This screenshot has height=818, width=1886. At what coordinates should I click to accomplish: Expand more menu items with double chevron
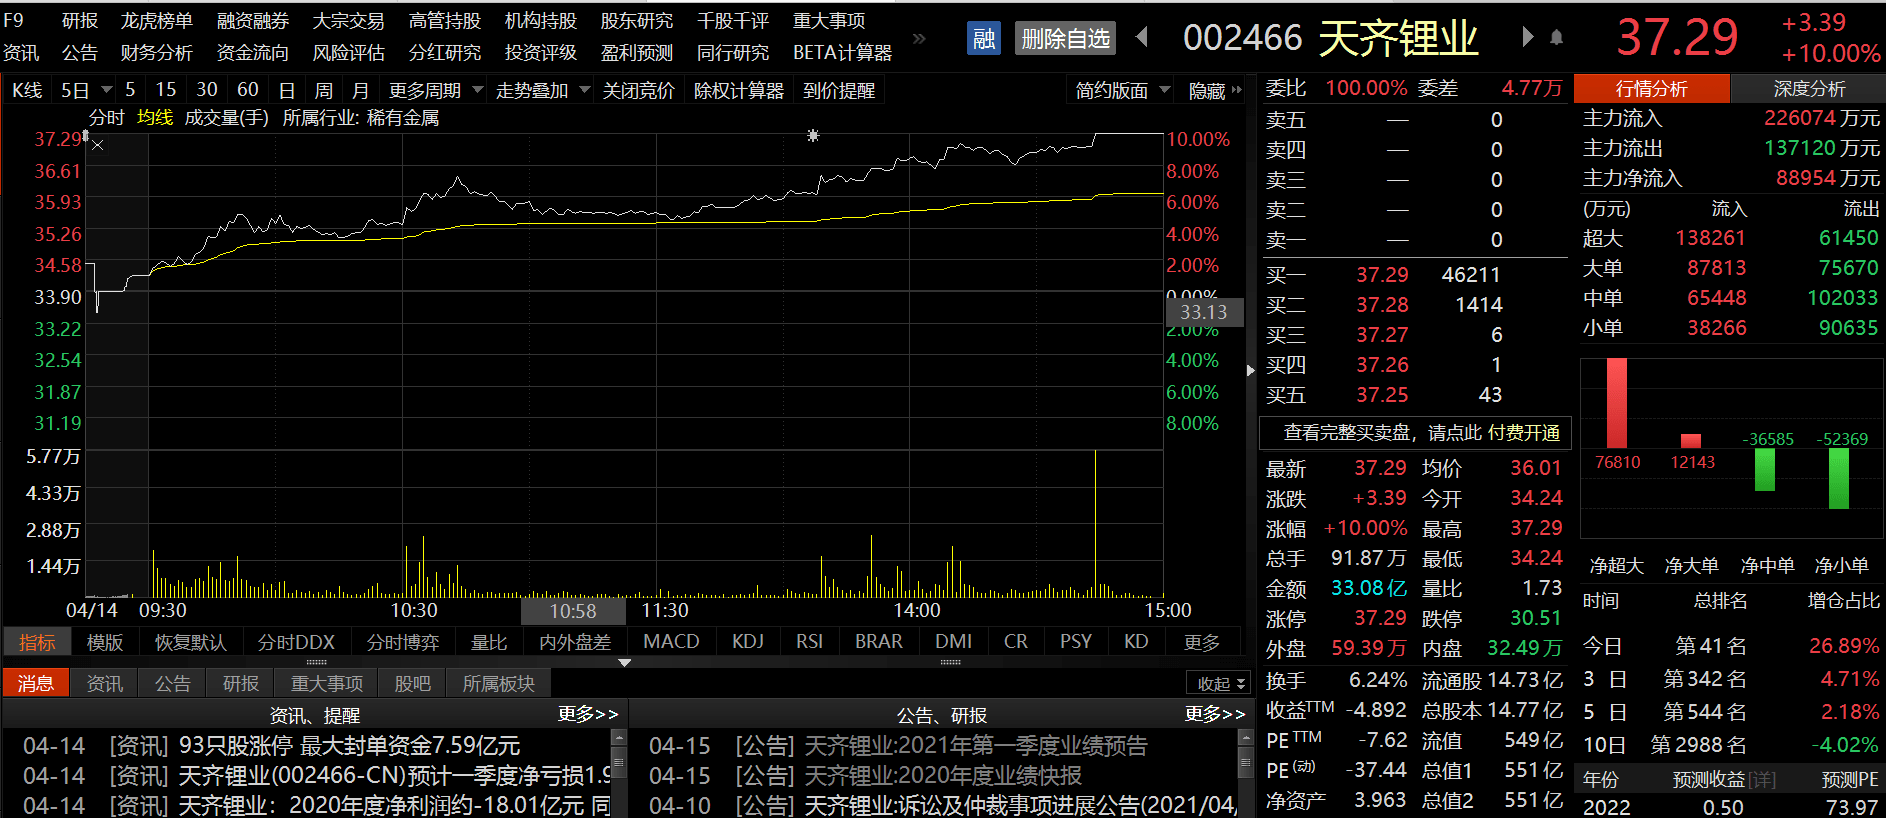(x=919, y=39)
